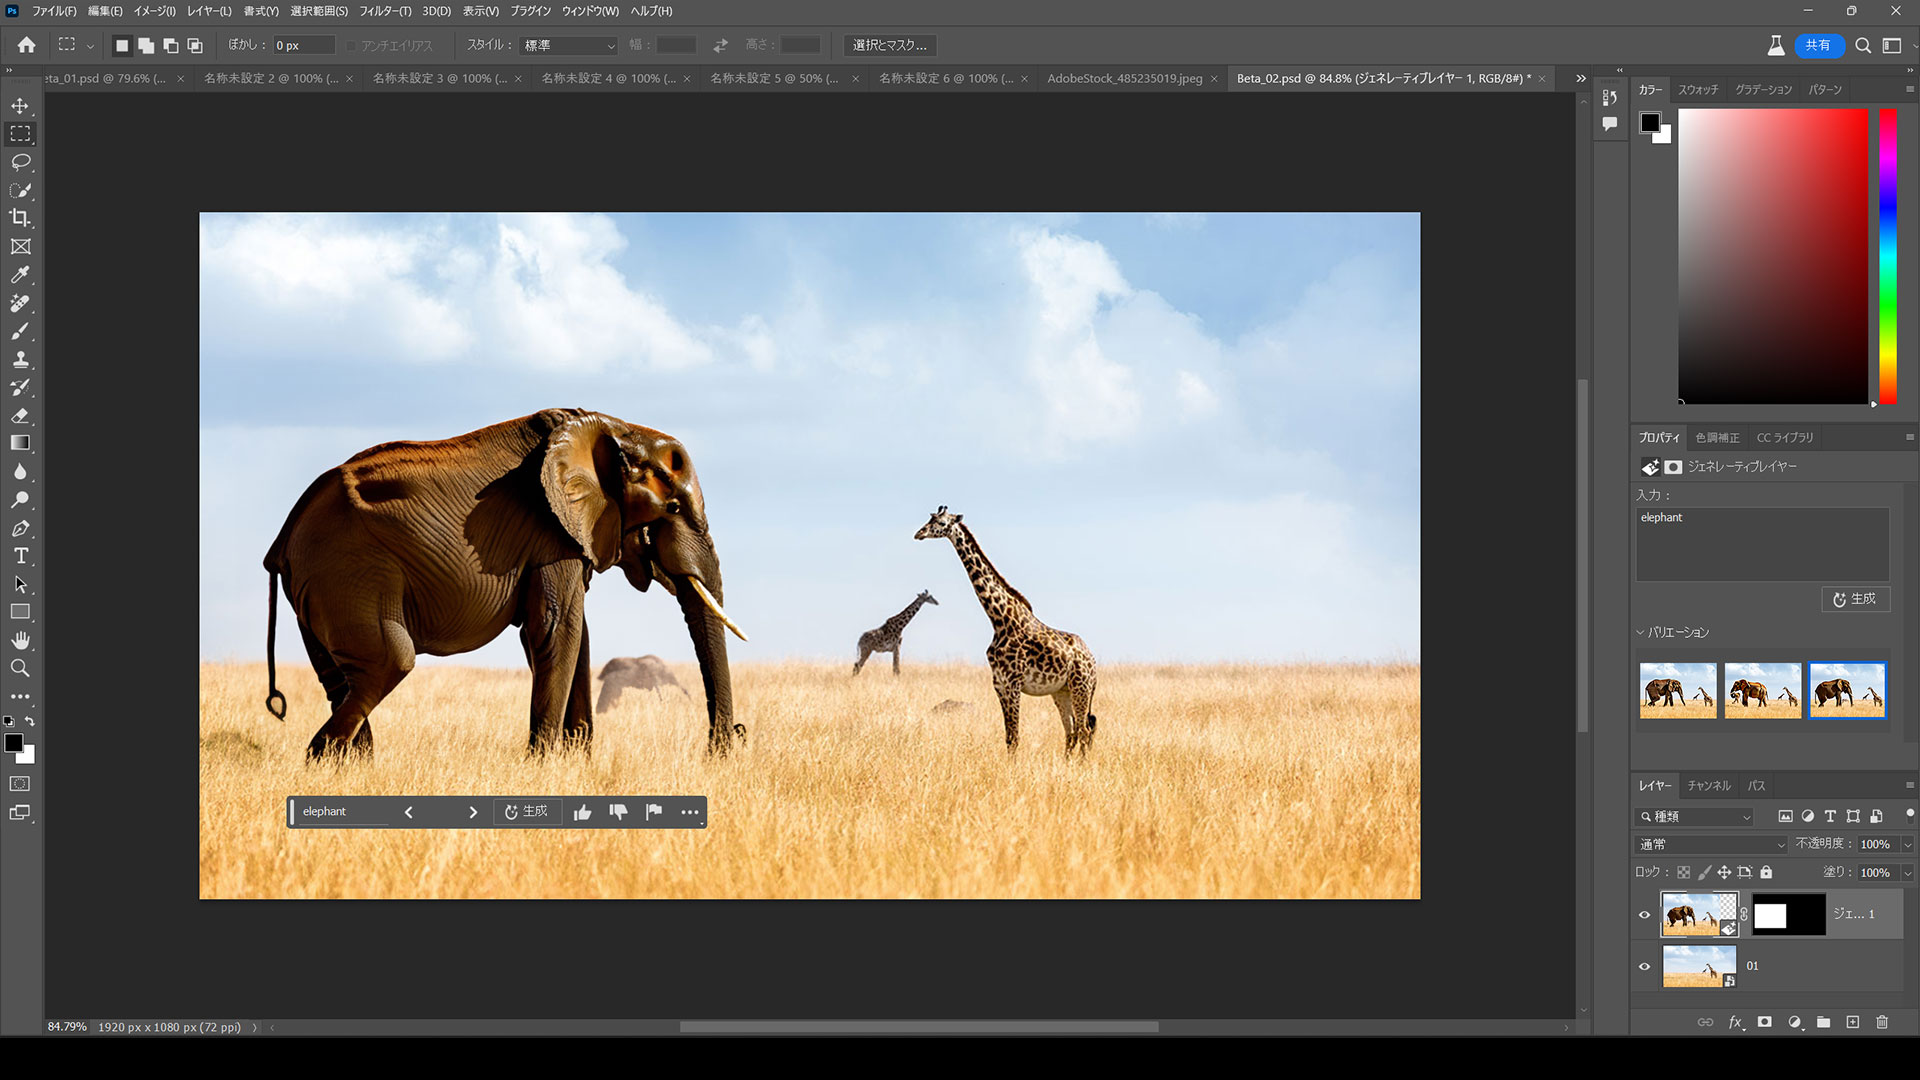This screenshot has width=1920, height=1080.
Task: Open the スタイル dropdown set to 標準
Action: [569, 46]
